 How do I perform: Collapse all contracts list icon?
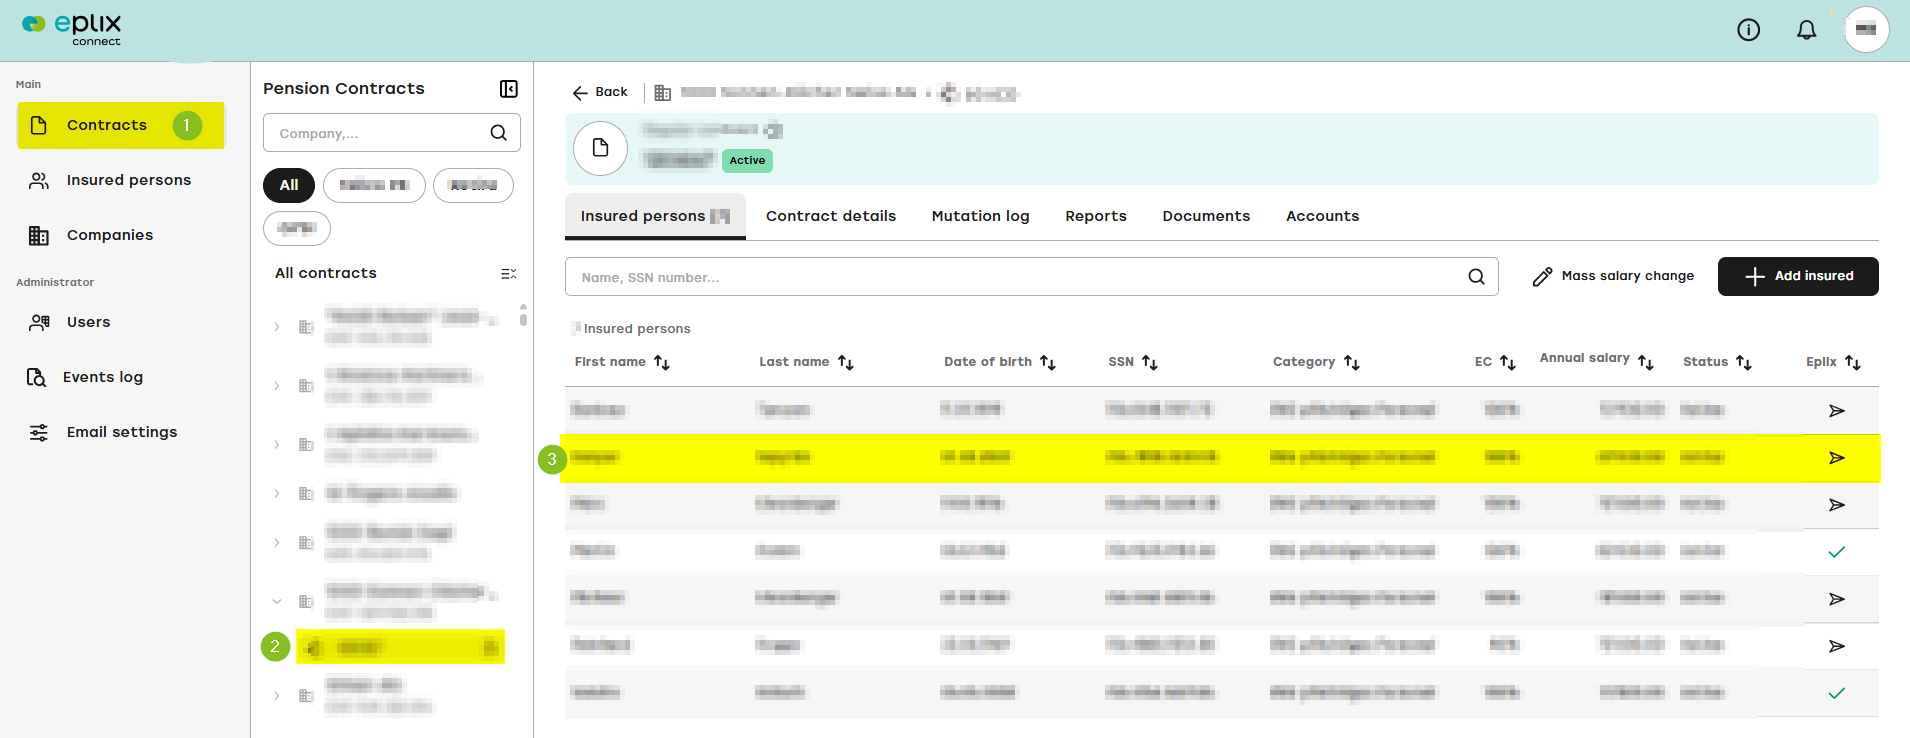point(508,274)
